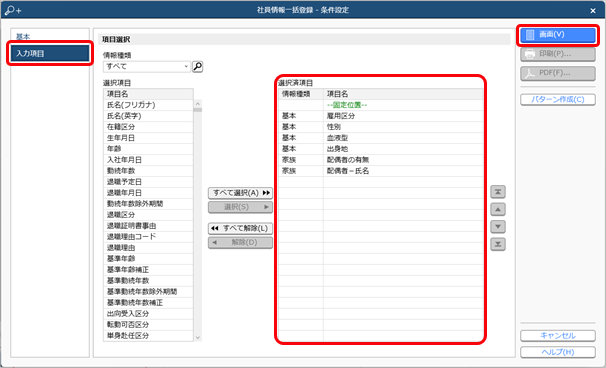This screenshot has width=606, height=368.
Task: Click すべて解除(L) button
Action: coord(240,228)
